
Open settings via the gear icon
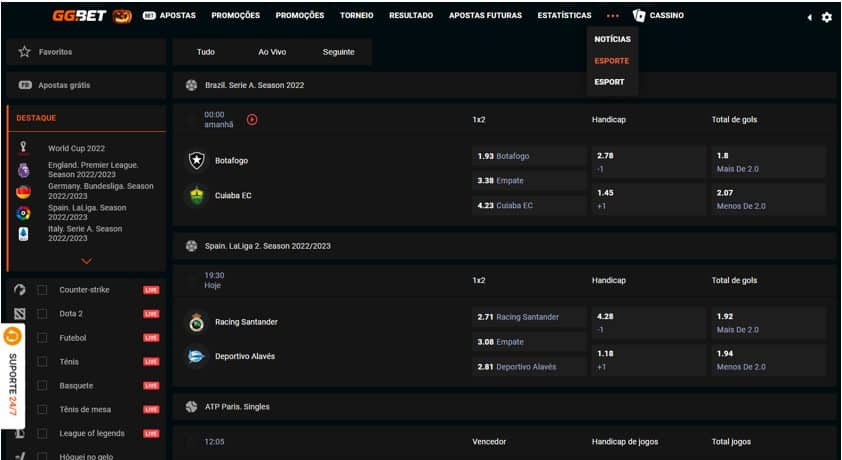[826, 17]
